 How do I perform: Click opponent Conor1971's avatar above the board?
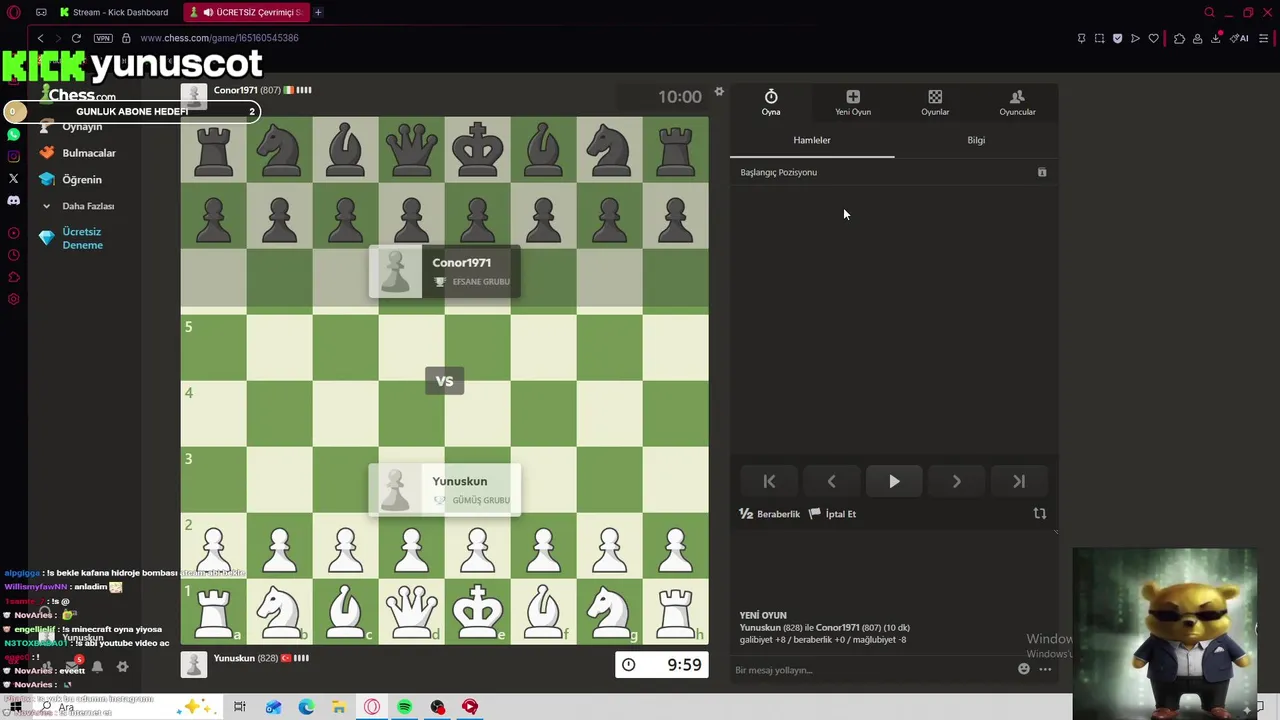point(194,96)
